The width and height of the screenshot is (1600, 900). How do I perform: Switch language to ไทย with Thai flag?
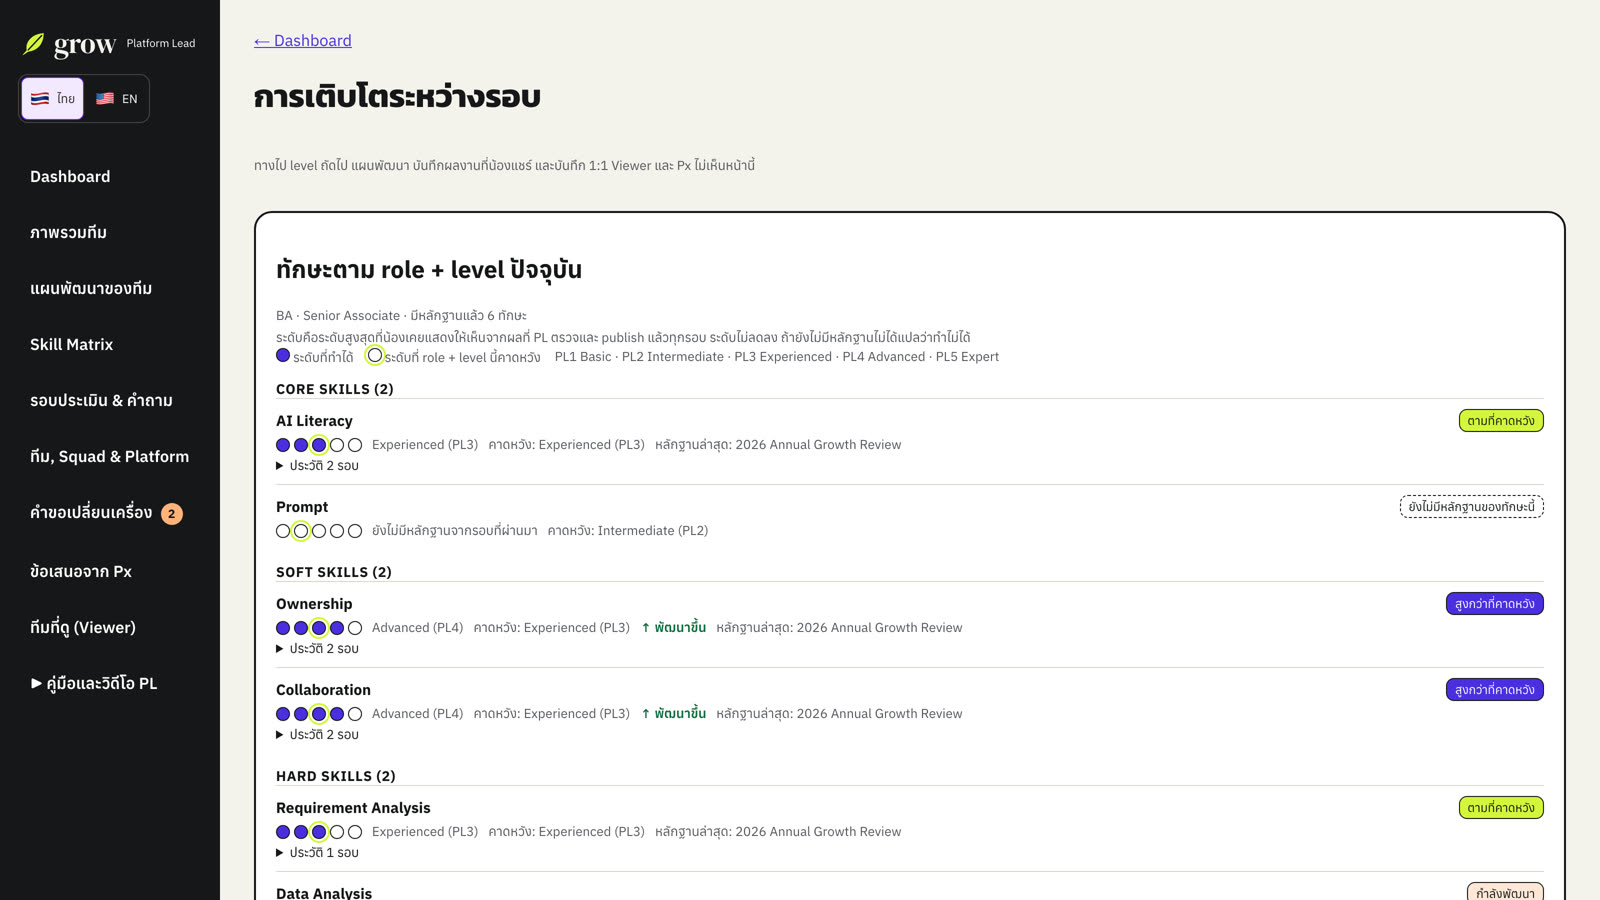click(x=53, y=99)
